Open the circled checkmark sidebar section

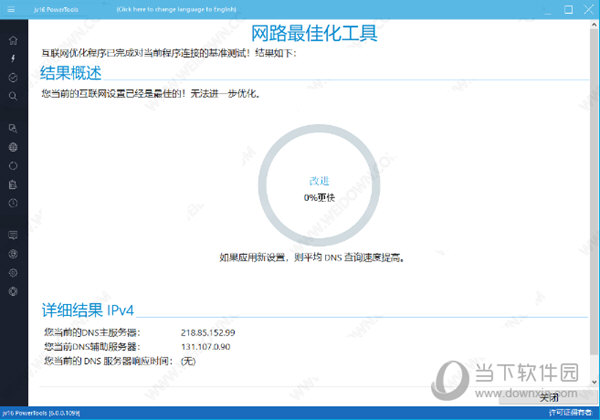[x=13, y=78]
